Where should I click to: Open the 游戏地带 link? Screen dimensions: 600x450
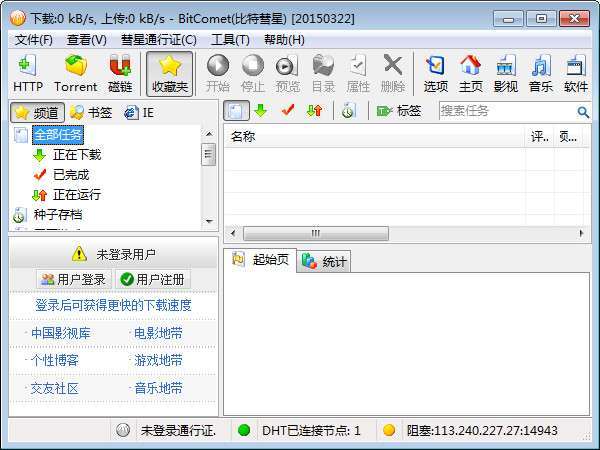pyautogui.click(x=158, y=360)
